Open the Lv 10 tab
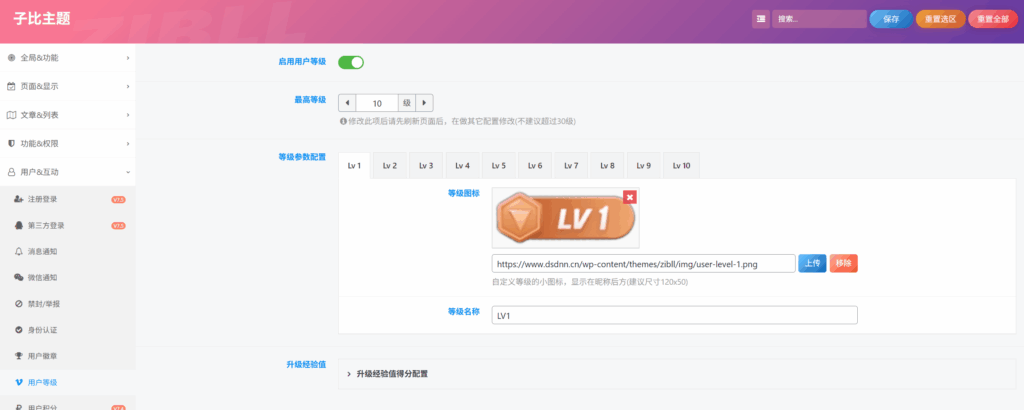This screenshot has height=410, width=1024. pyautogui.click(x=681, y=166)
